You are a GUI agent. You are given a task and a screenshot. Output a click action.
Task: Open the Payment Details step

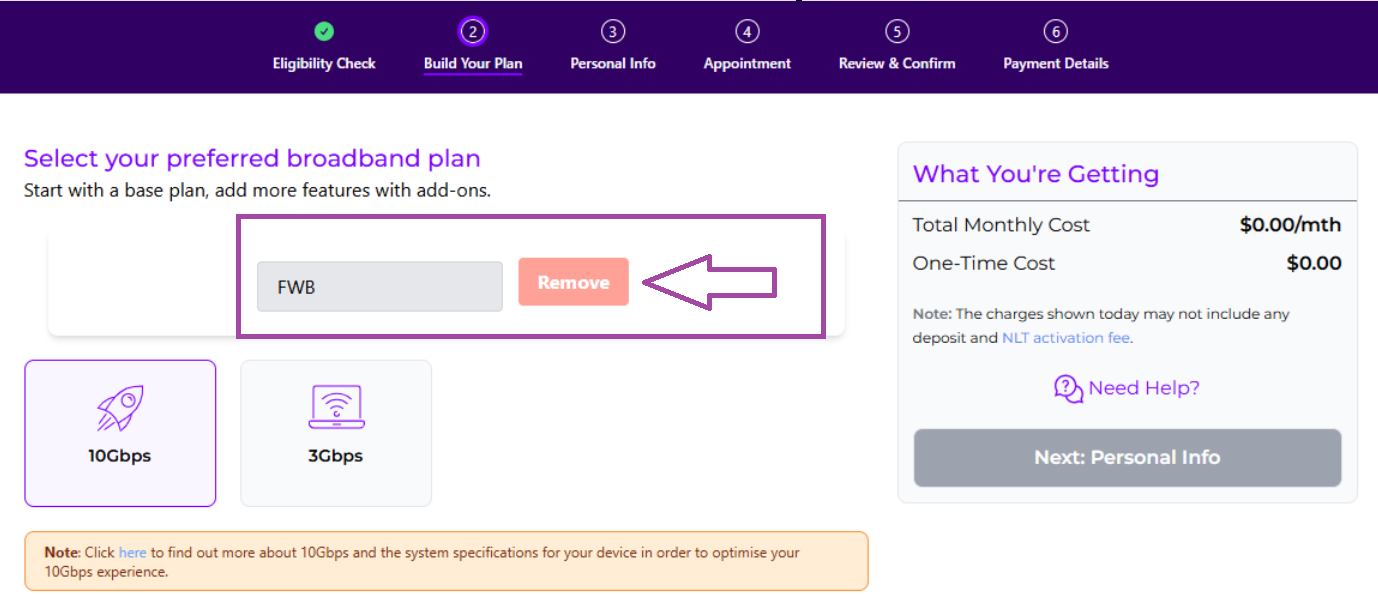coord(1056,63)
